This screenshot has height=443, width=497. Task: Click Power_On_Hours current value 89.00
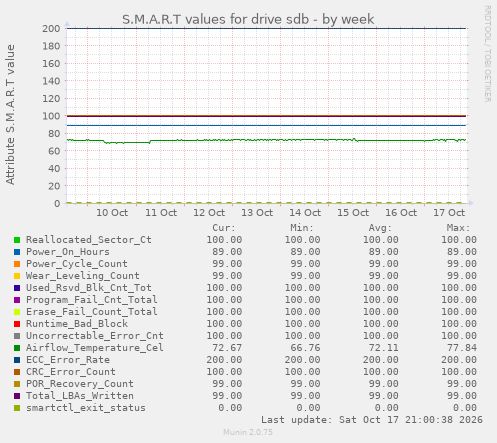tap(227, 252)
